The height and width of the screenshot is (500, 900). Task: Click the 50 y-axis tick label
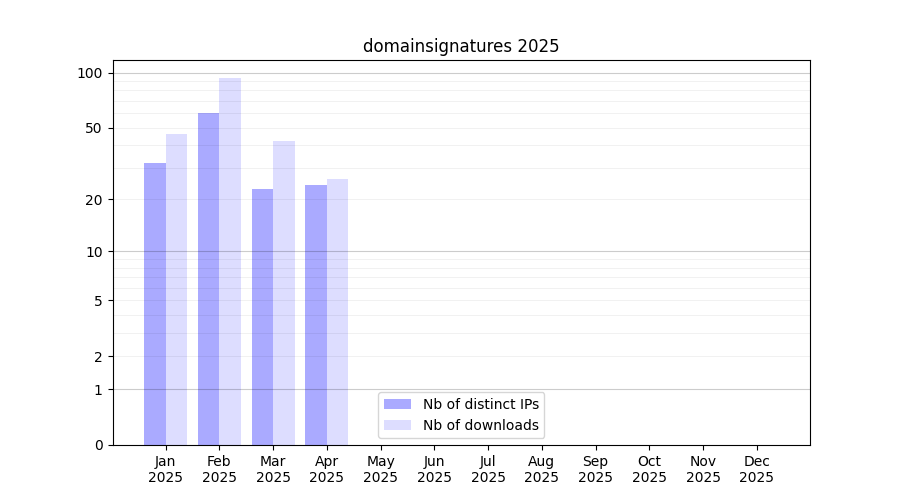tap(94, 128)
